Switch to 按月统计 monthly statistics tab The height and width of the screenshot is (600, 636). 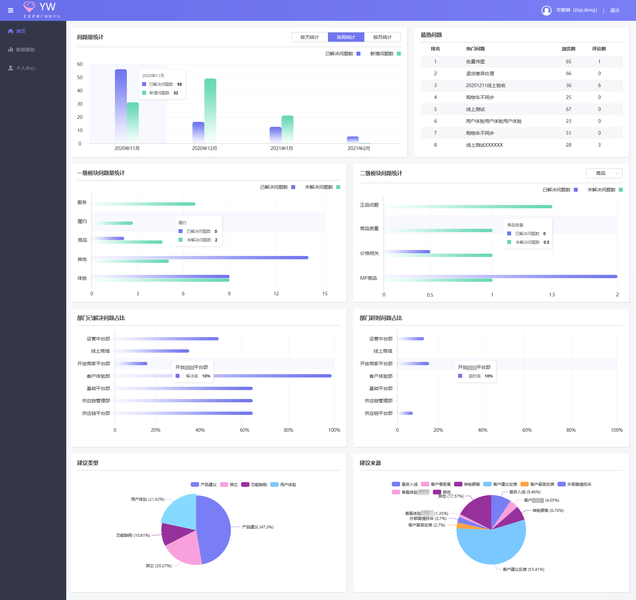[382, 37]
